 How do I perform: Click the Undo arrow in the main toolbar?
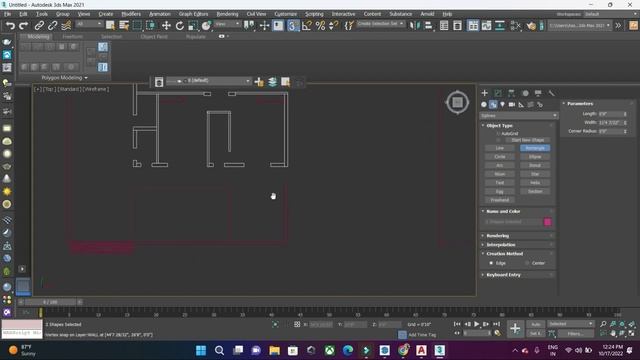10,26
